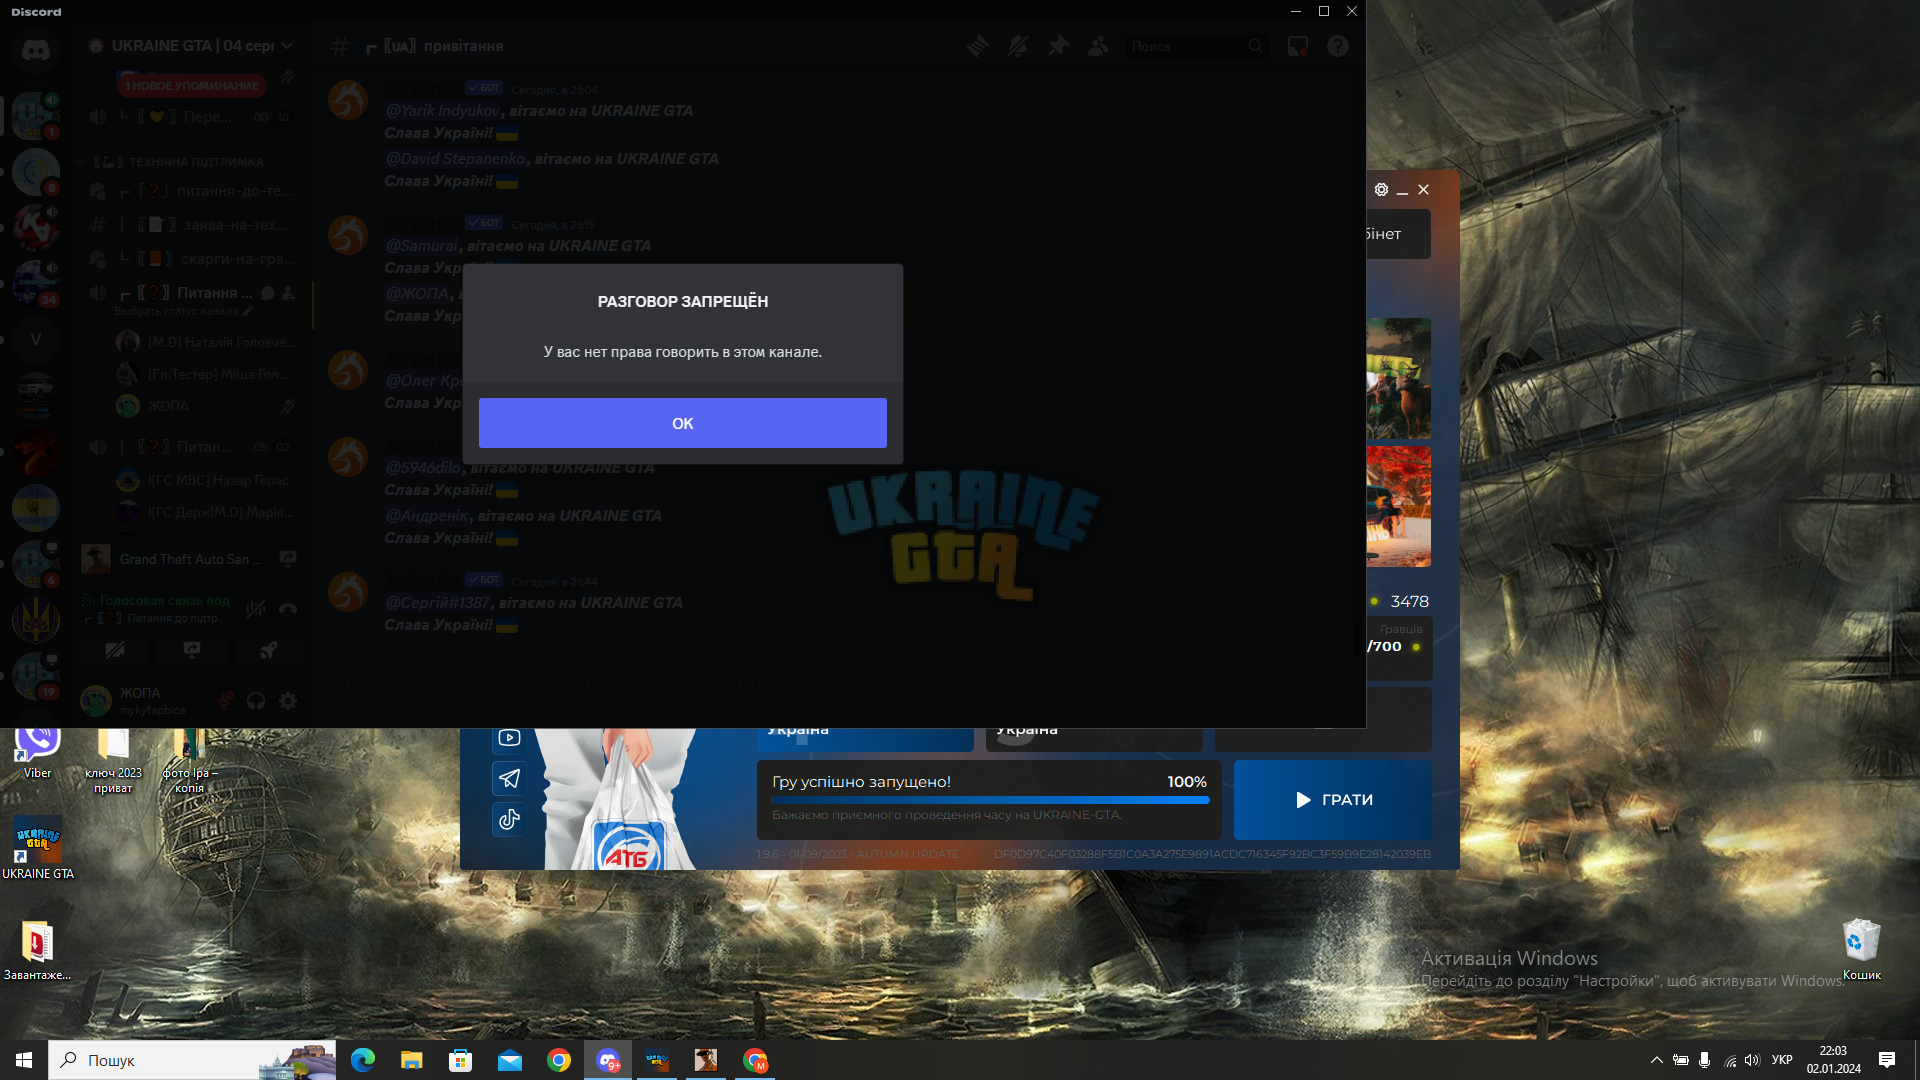1920x1080 pixels.
Task: Show hidden system tray icons
Action: (1656, 1060)
